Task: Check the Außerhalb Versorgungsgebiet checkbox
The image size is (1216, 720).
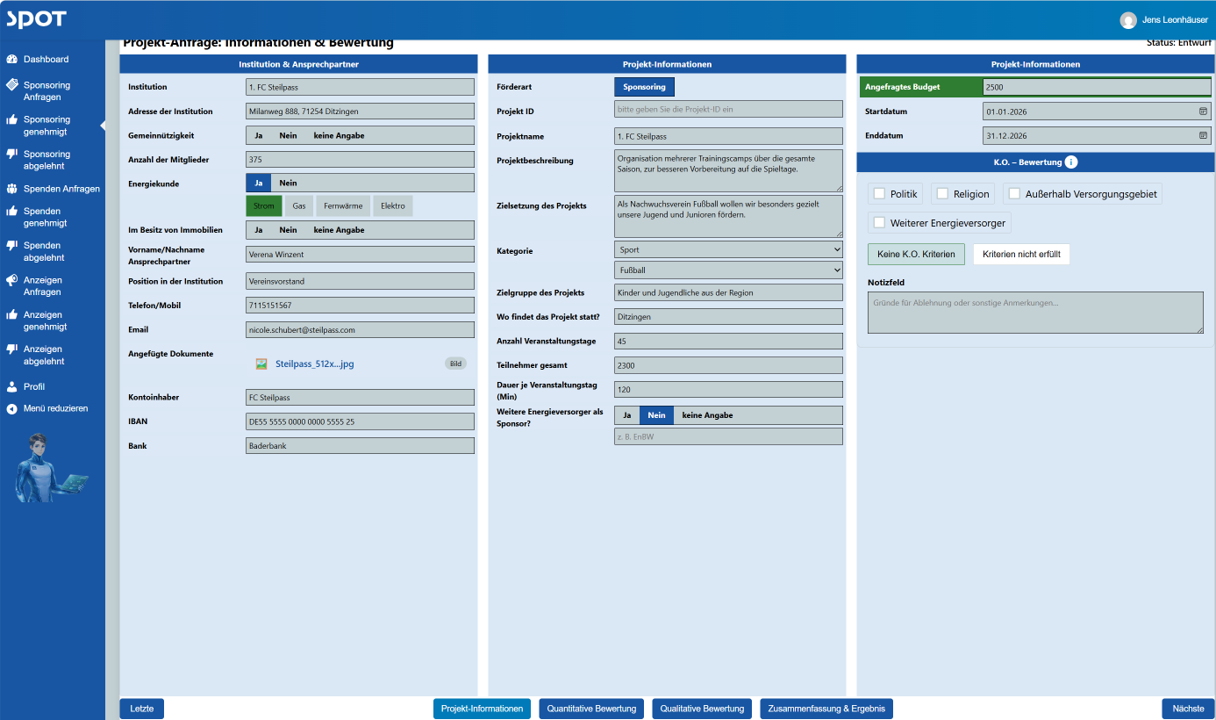Action: 1014,194
